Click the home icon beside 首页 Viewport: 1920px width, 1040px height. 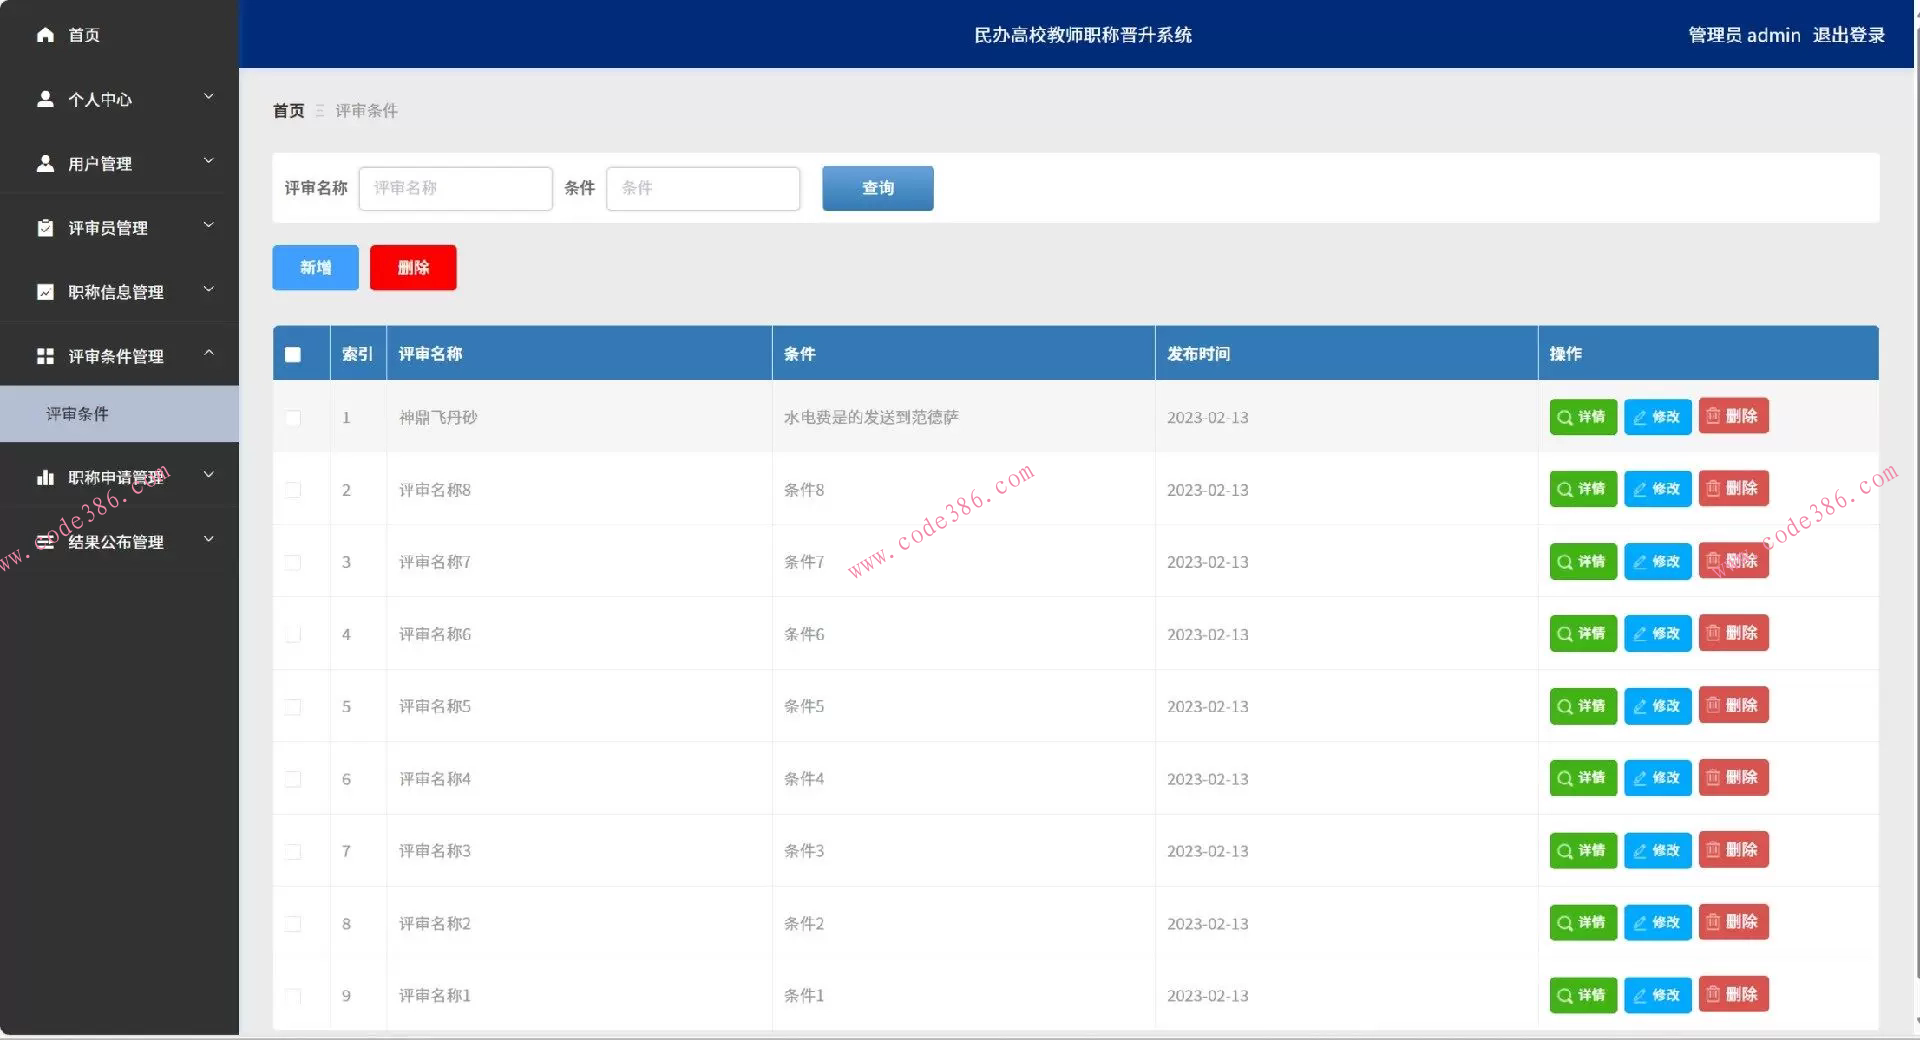[x=46, y=35]
